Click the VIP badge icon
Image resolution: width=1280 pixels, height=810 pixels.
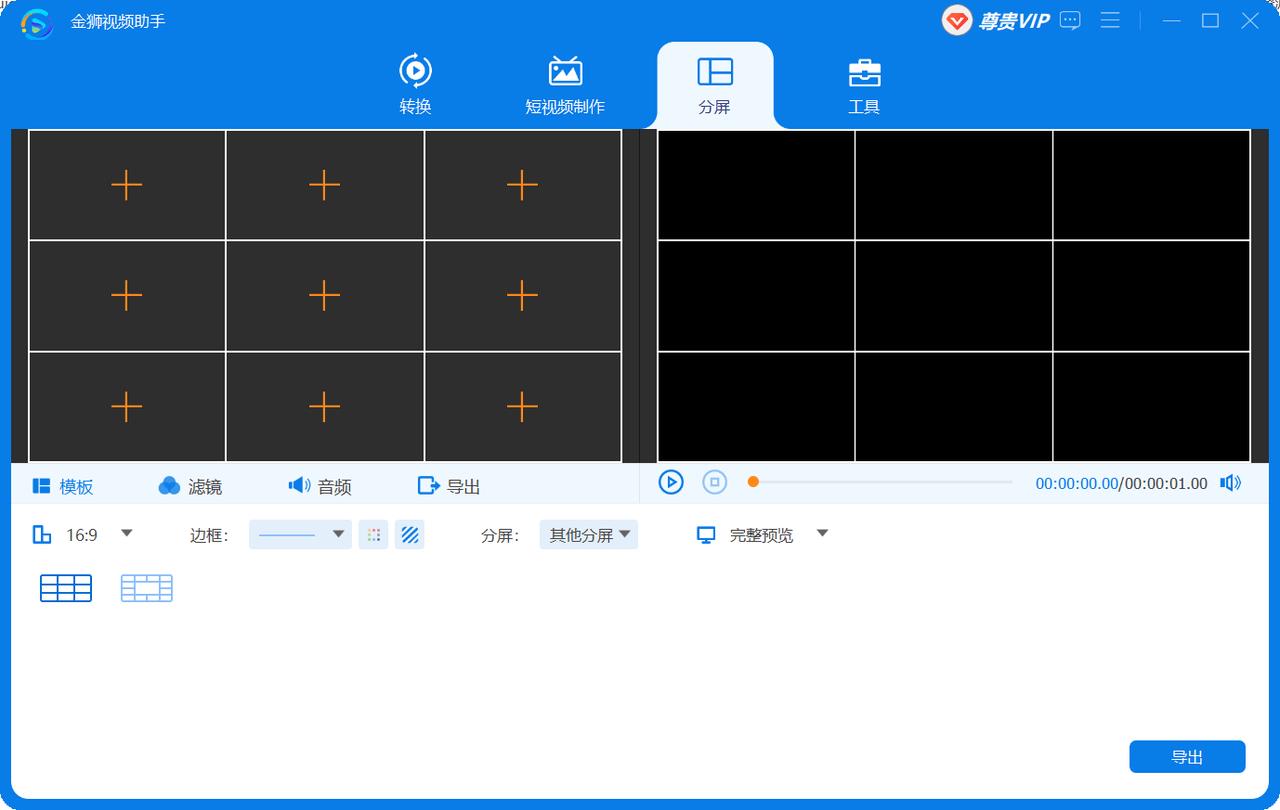pos(957,20)
